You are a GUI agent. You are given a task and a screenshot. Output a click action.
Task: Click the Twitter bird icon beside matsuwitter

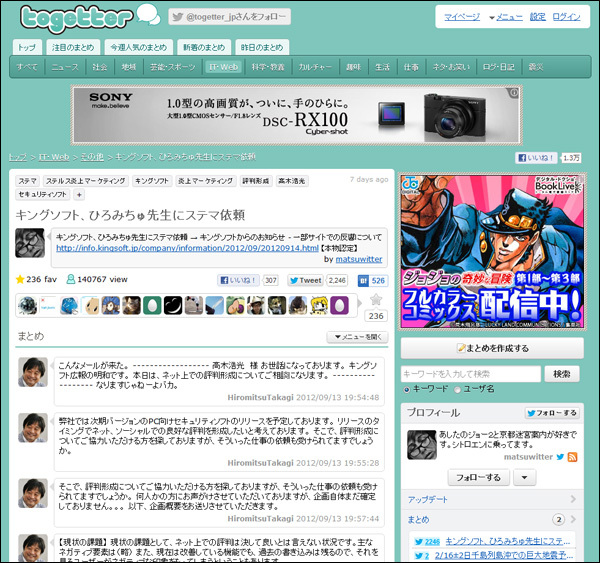(x=559, y=456)
